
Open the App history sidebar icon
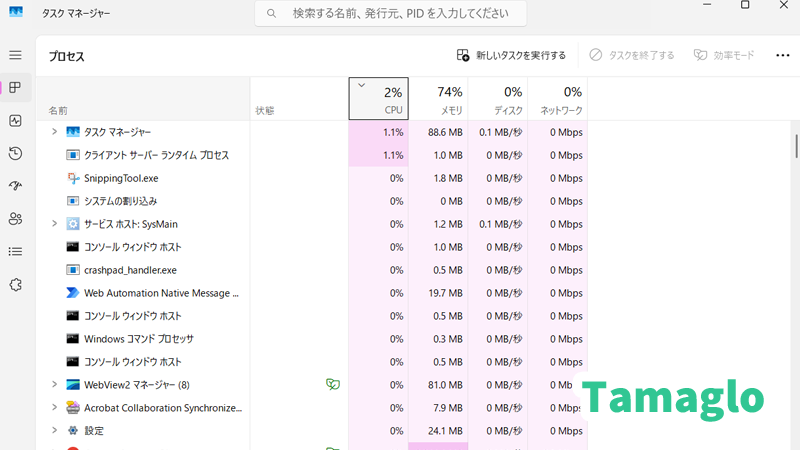15,153
